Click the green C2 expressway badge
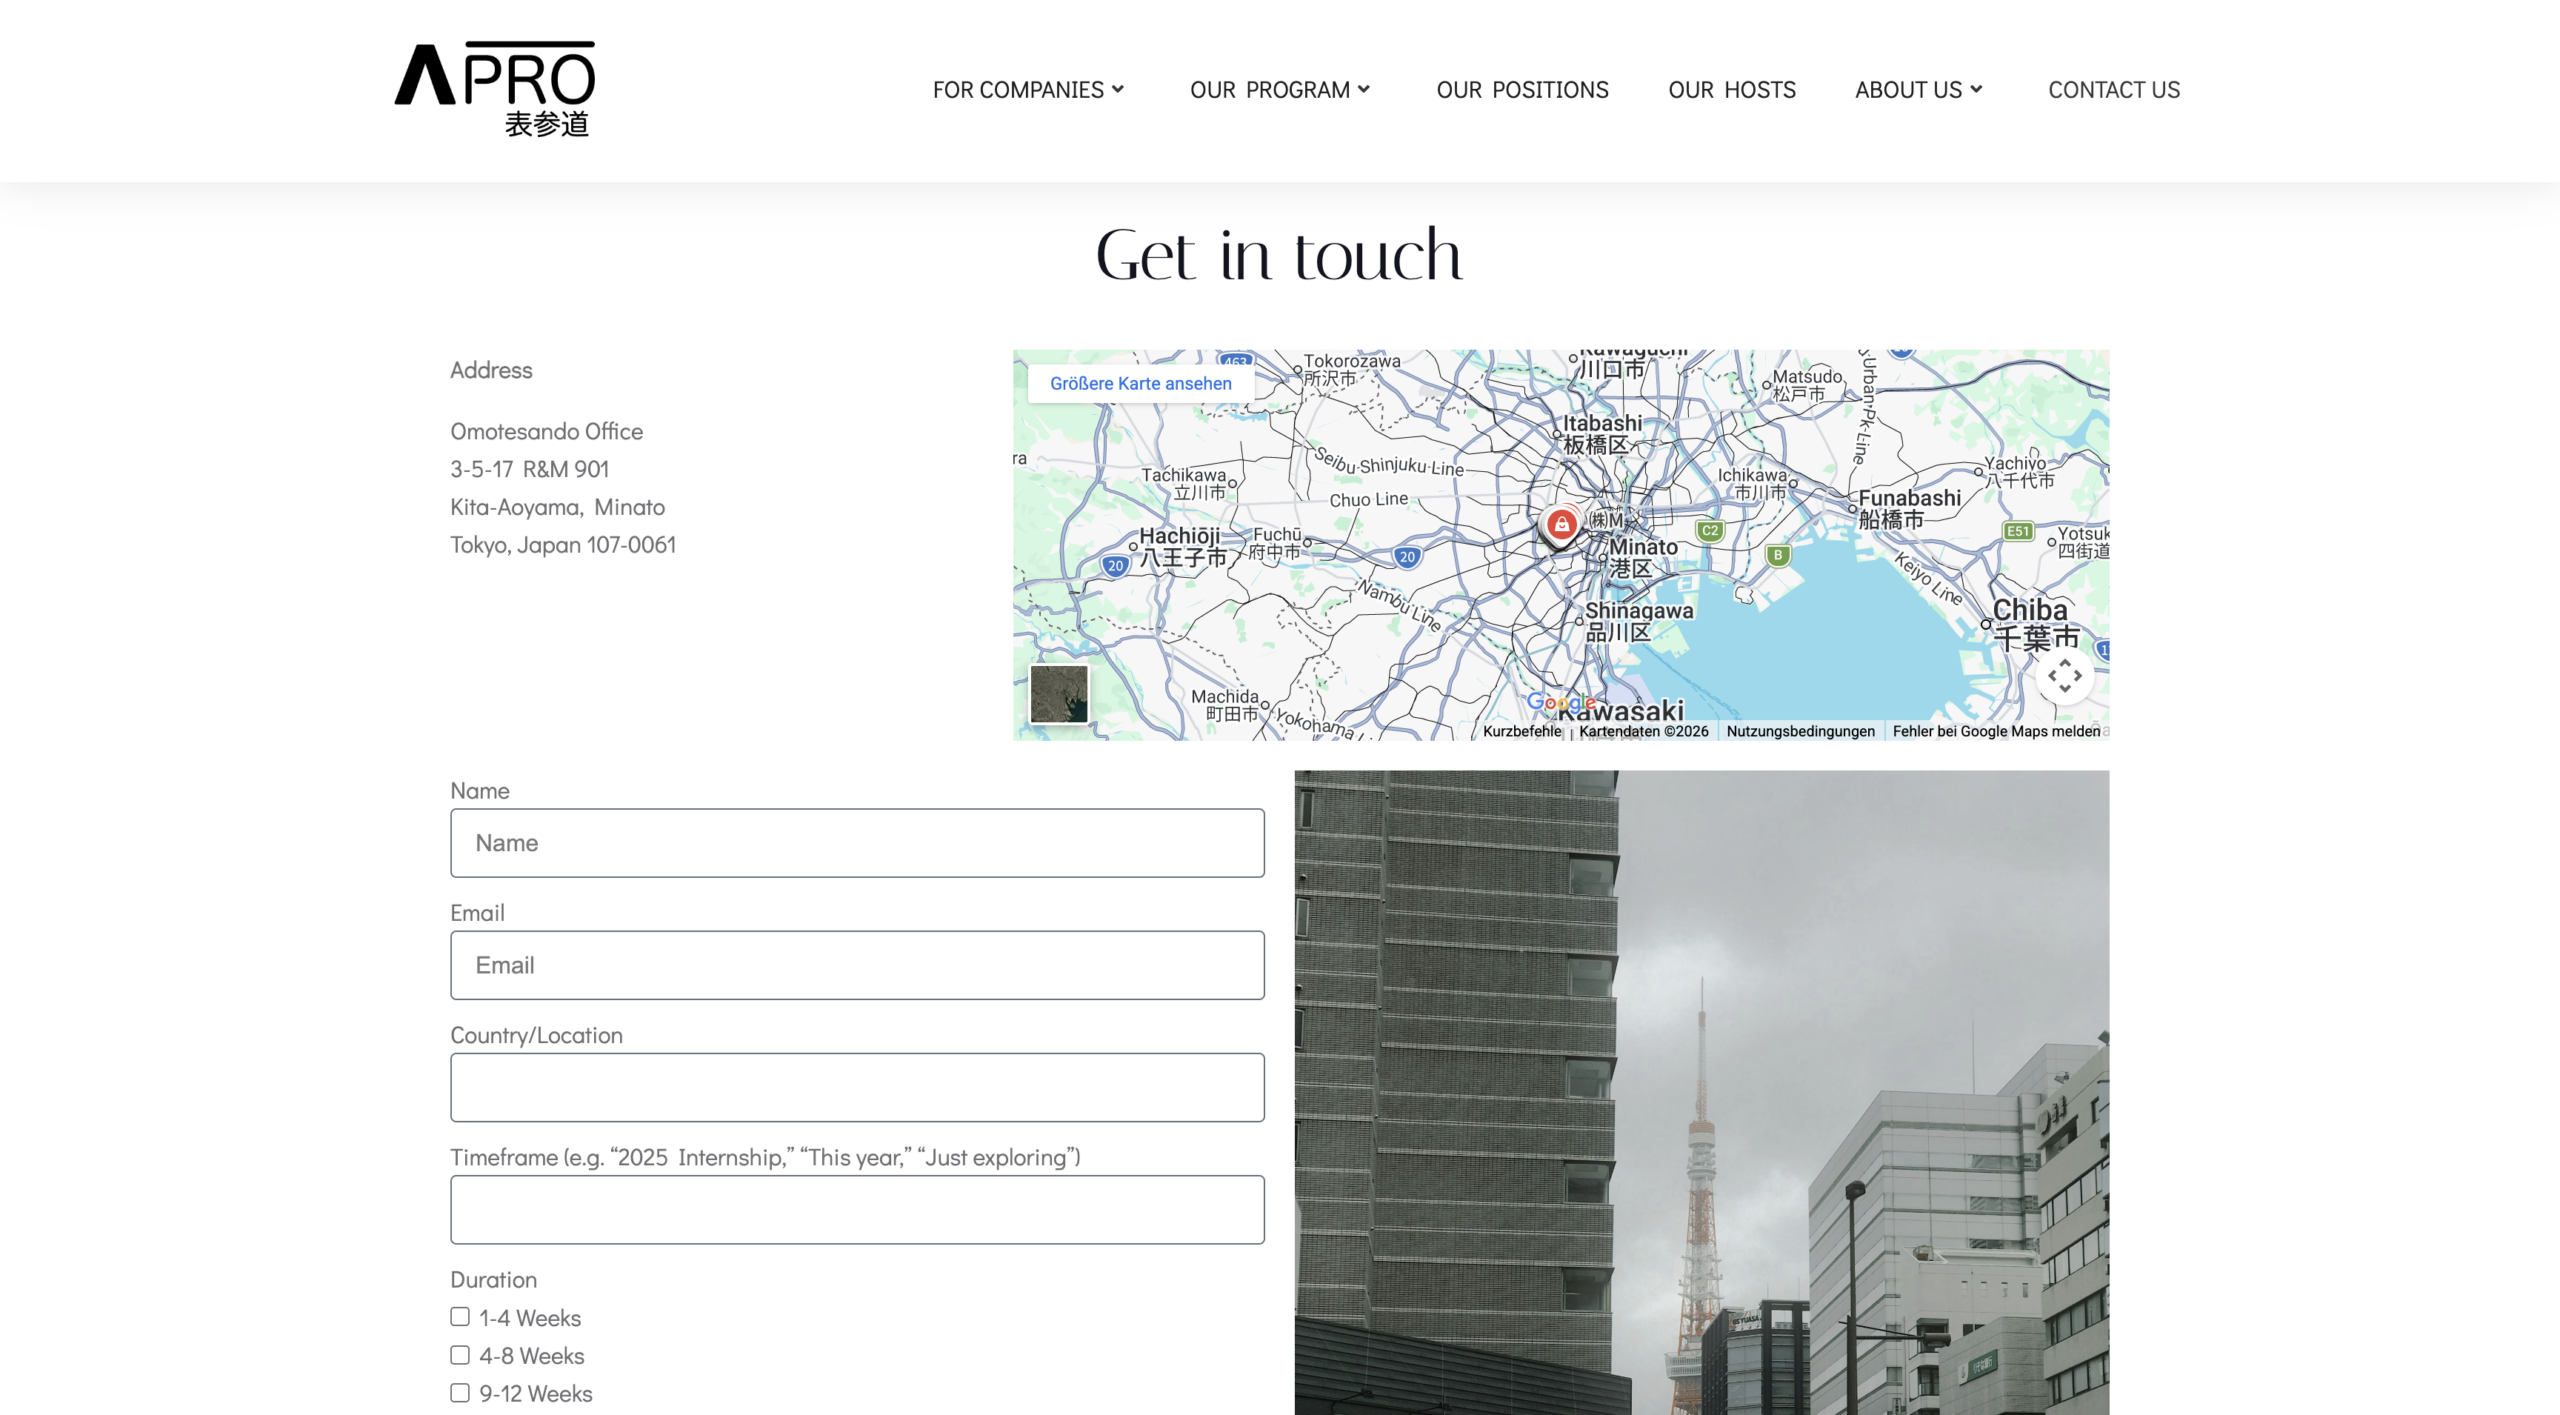This screenshot has height=1415, width=2560. (1709, 531)
